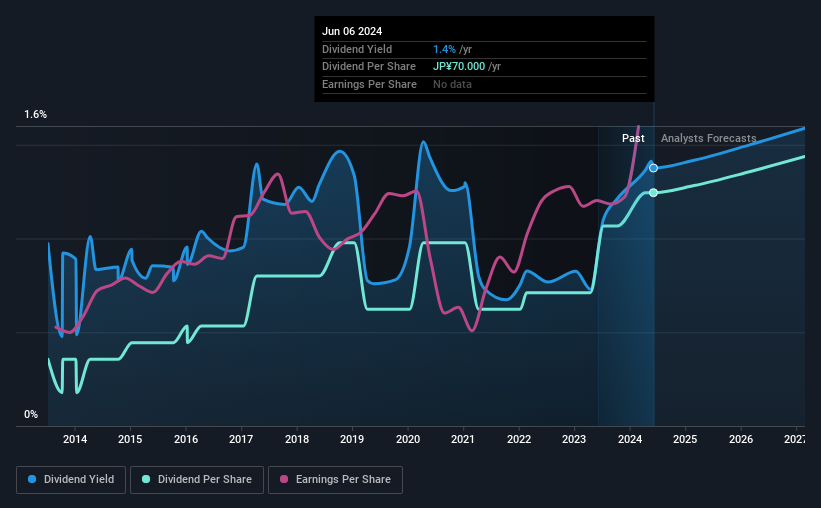Click the 2019 x-axis label
Image resolution: width=821 pixels, height=508 pixels.
pyautogui.click(x=352, y=439)
